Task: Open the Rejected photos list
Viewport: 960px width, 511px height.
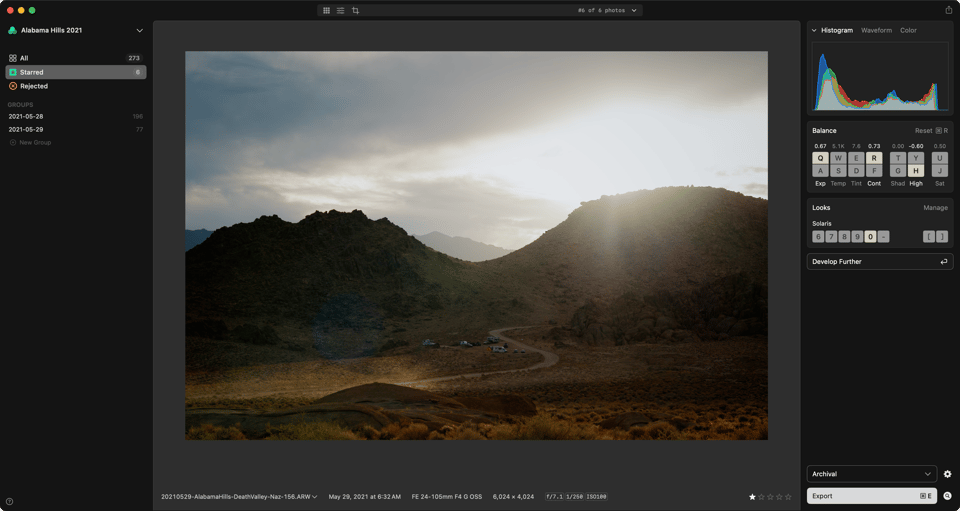Action: coord(76,86)
